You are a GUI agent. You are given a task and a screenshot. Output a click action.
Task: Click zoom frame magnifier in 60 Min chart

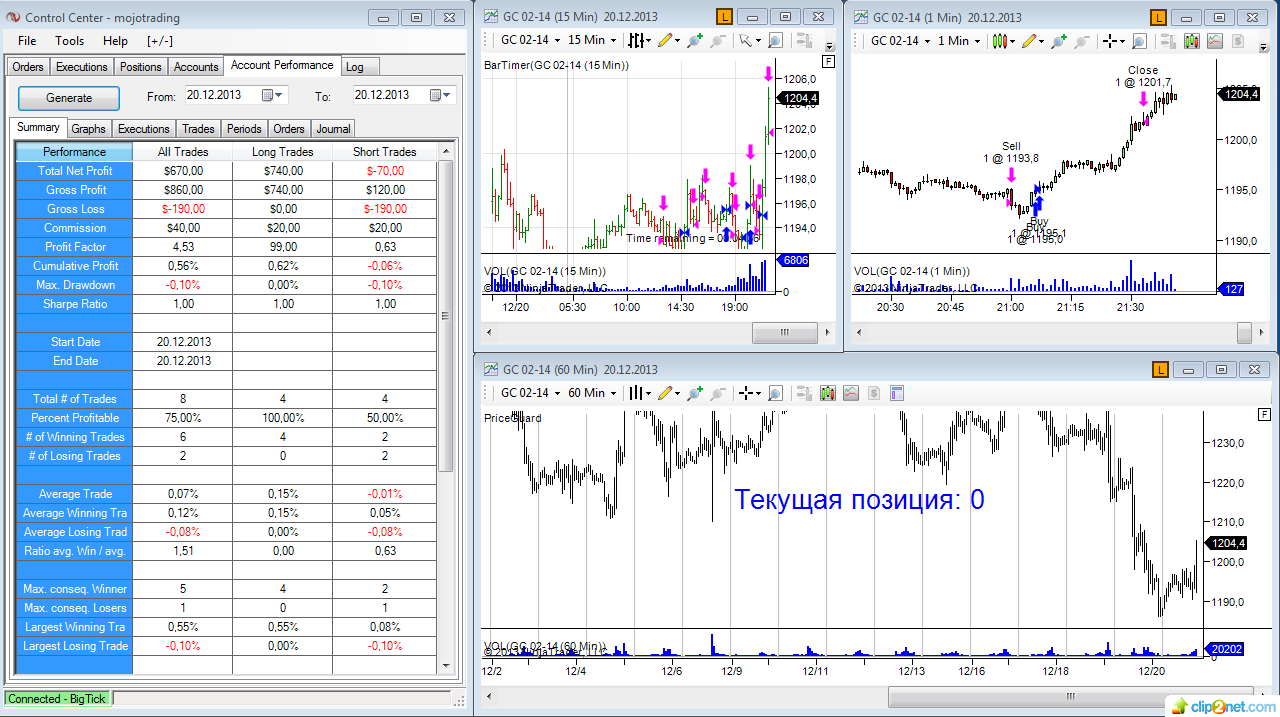(775, 393)
